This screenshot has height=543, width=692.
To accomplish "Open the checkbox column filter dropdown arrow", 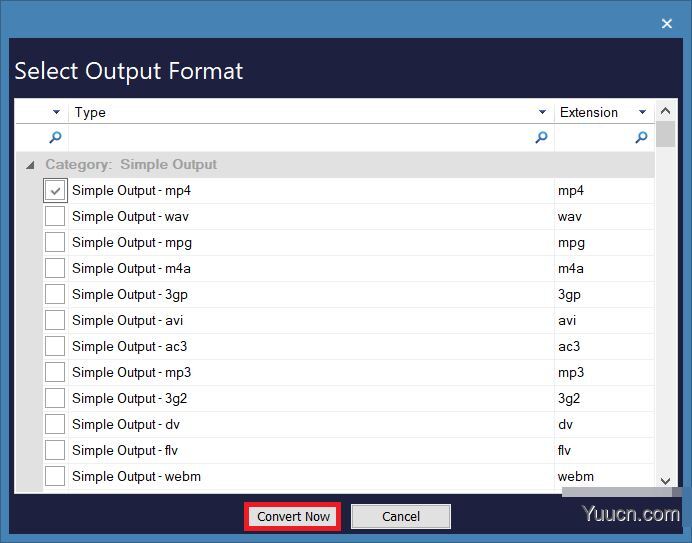I will tap(56, 112).
